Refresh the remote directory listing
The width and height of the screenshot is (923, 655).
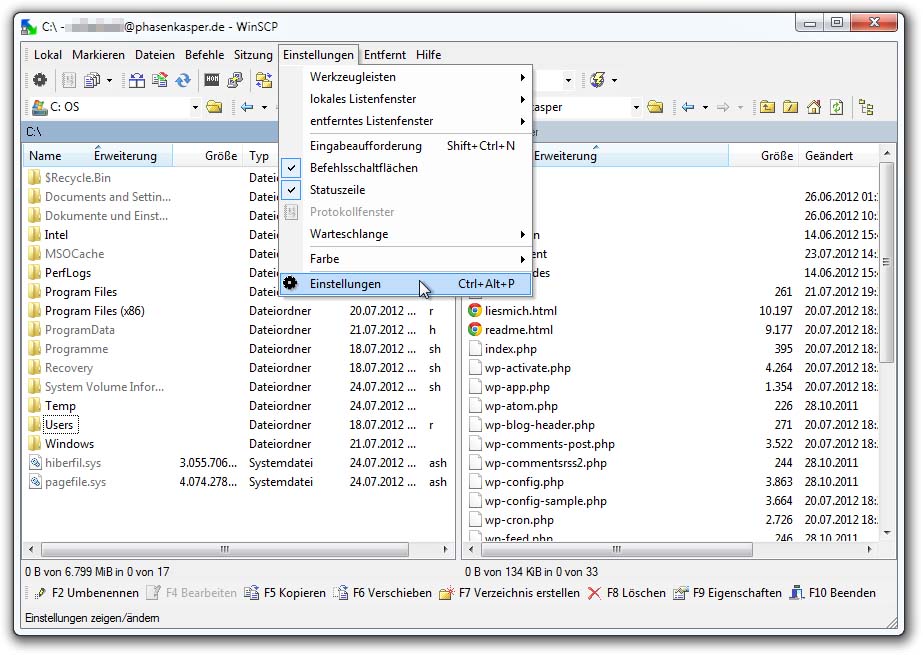837,107
